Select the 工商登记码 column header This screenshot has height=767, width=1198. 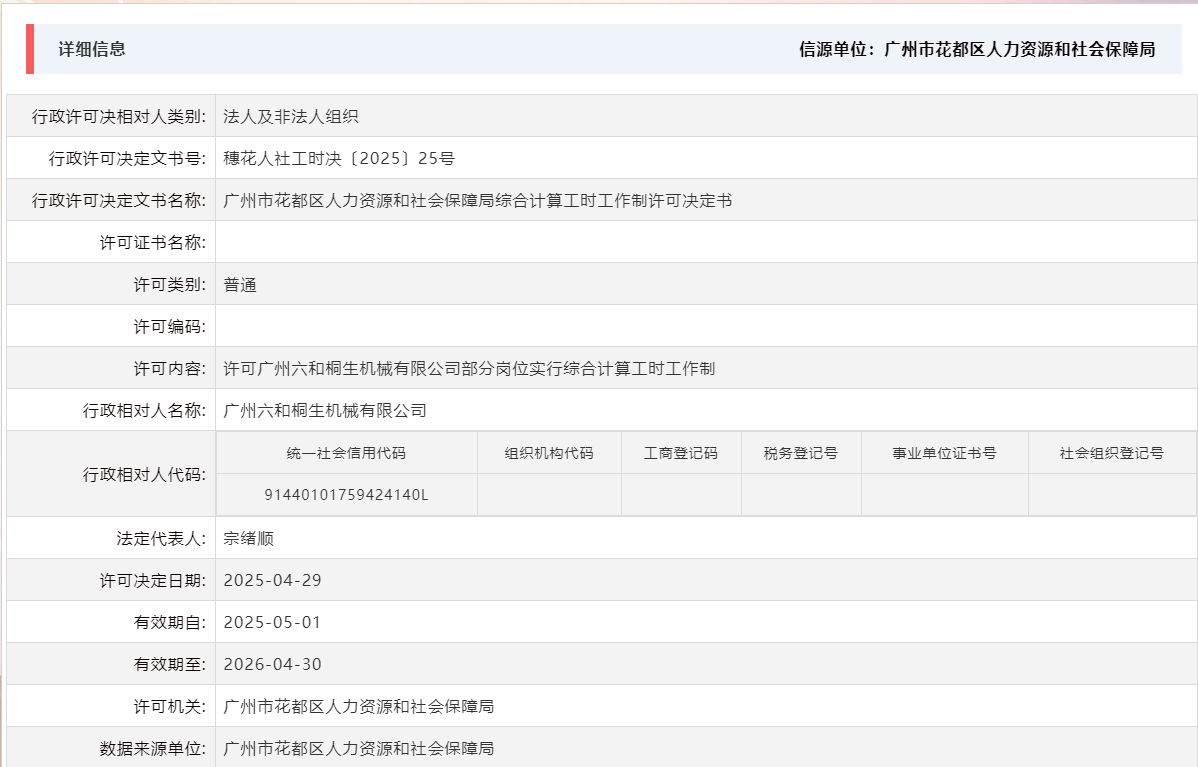coord(680,452)
